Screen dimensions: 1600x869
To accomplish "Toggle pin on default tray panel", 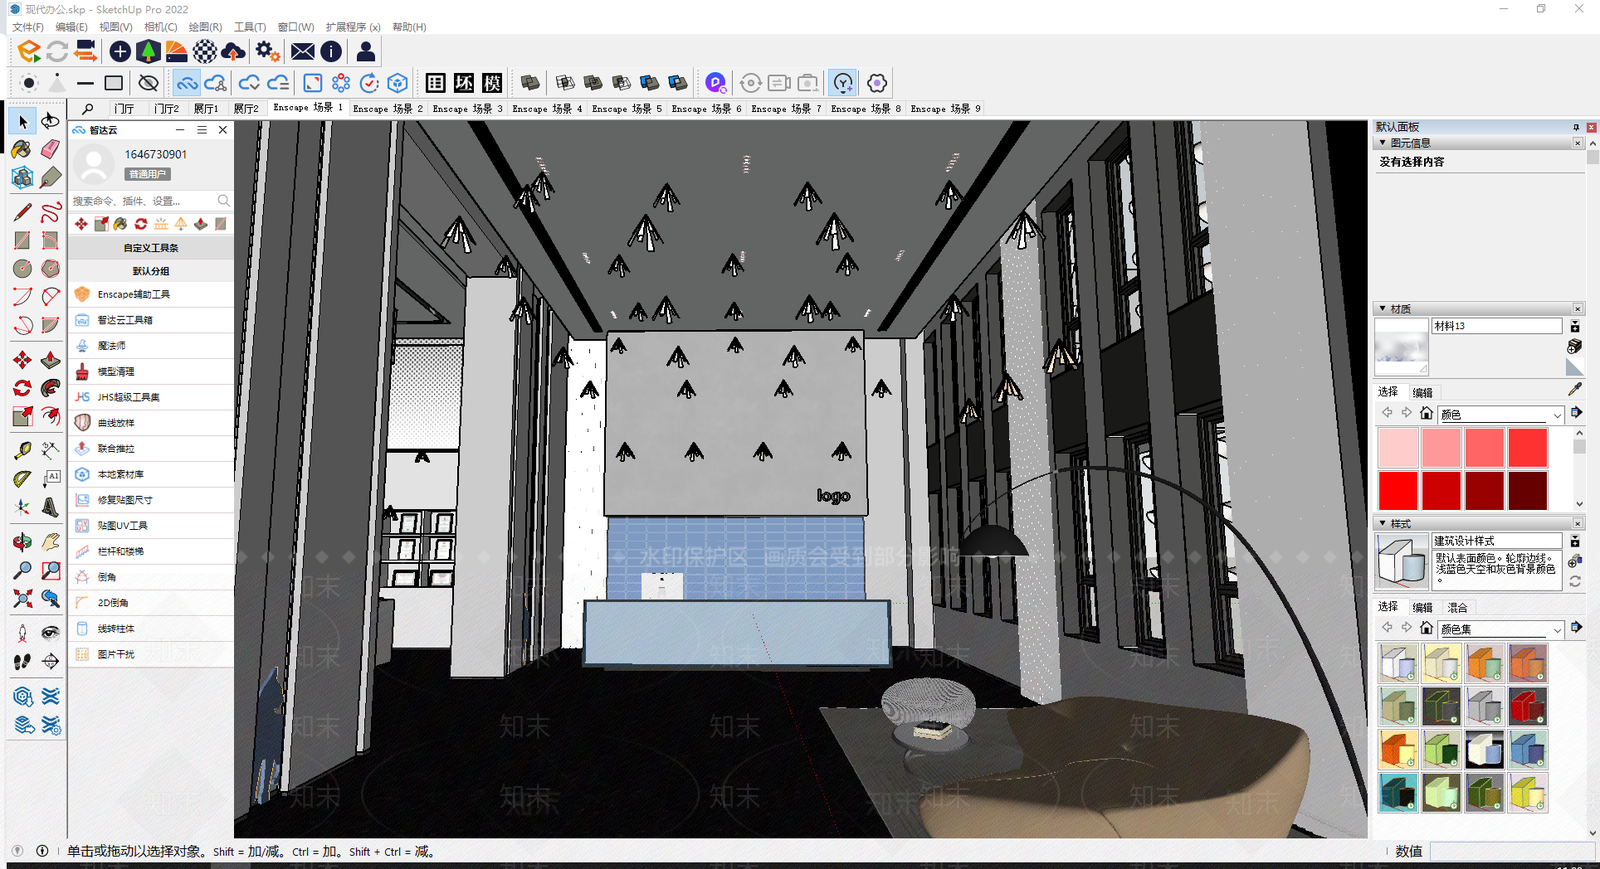I will point(1576,128).
